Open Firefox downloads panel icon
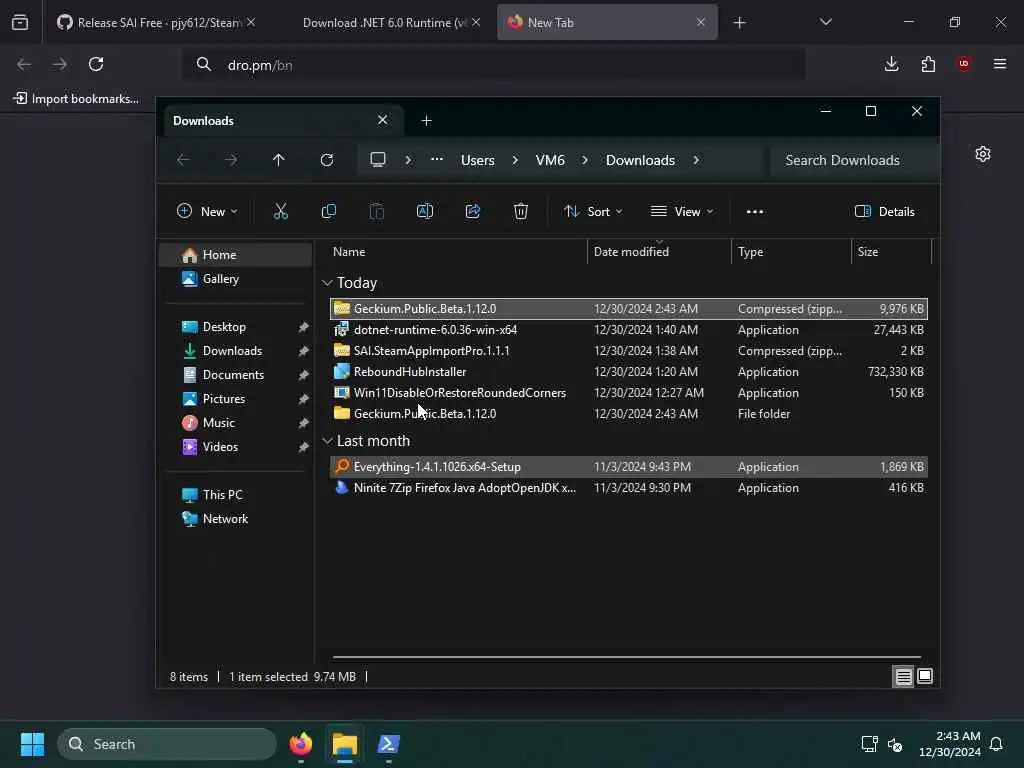Screen dimensions: 1024x768 (x=891, y=64)
